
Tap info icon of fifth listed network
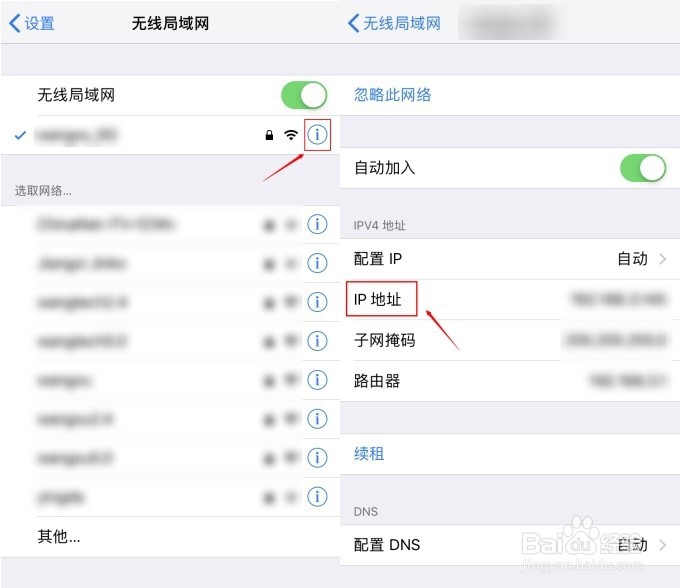coord(318,380)
